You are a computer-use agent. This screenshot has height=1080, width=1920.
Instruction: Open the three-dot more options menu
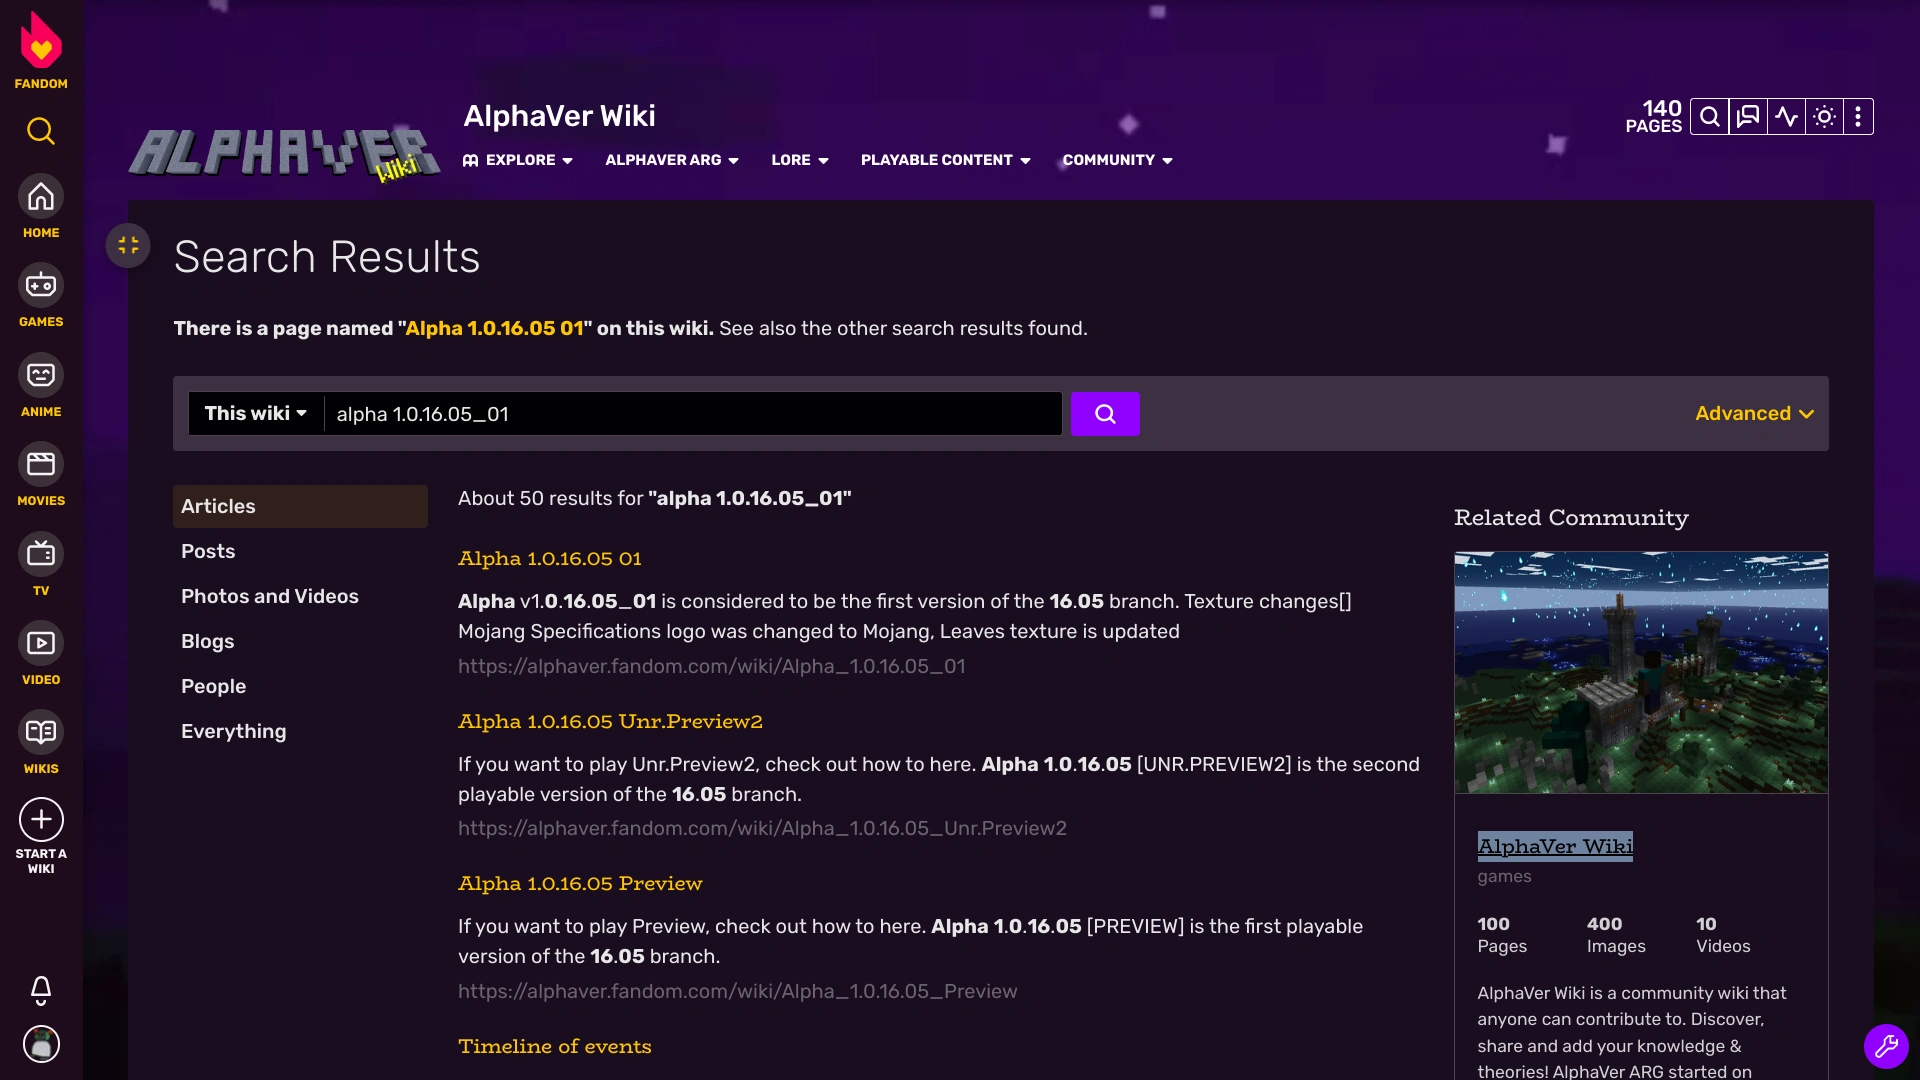(x=1858, y=117)
